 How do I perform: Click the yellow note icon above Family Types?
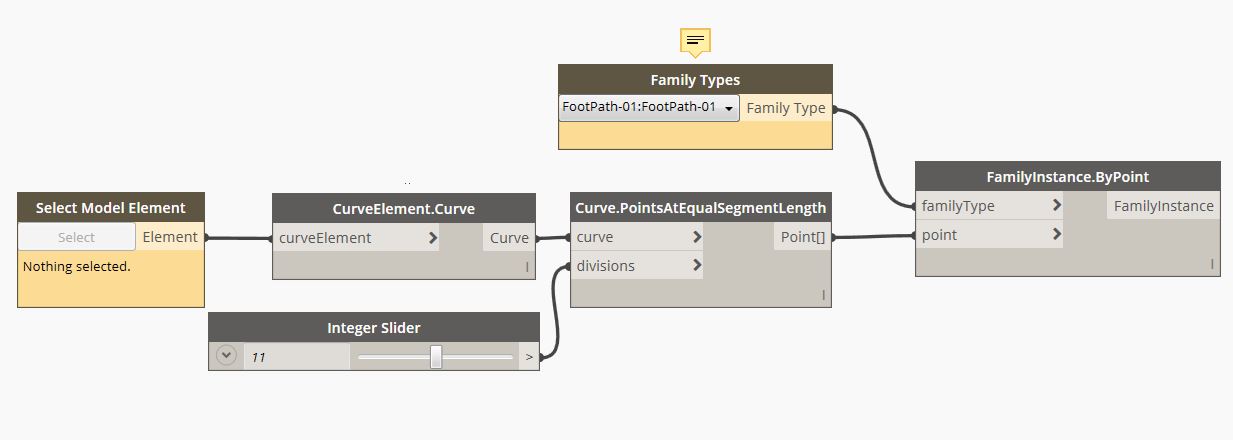coord(695,41)
